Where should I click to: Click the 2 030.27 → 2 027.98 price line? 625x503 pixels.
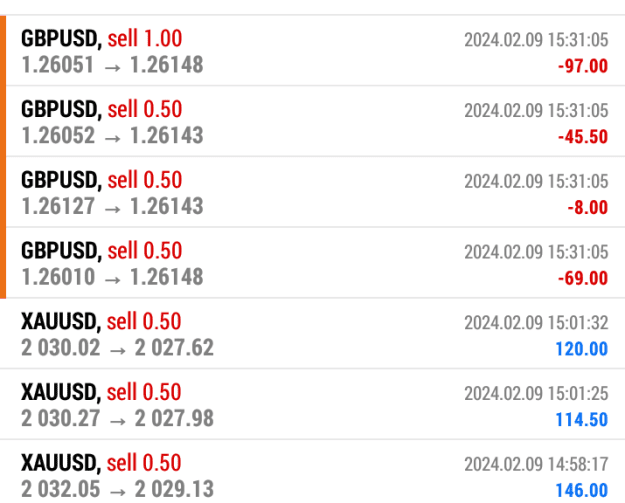click(x=117, y=419)
